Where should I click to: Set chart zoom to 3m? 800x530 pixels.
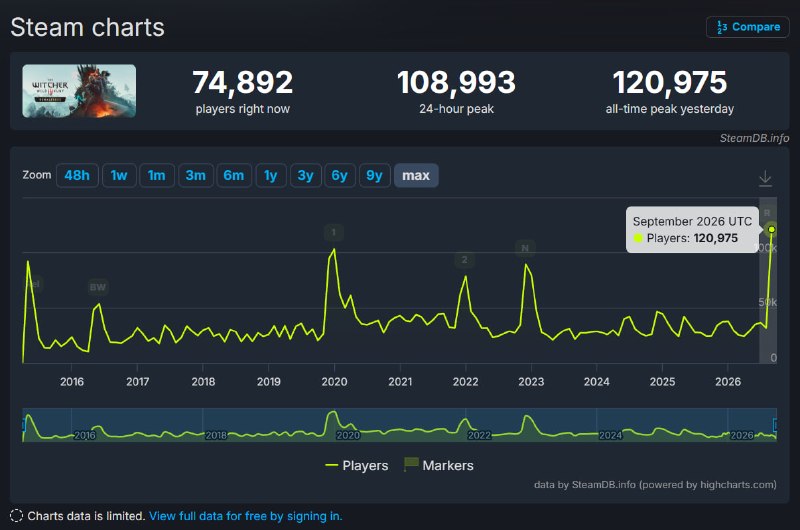(x=195, y=175)
